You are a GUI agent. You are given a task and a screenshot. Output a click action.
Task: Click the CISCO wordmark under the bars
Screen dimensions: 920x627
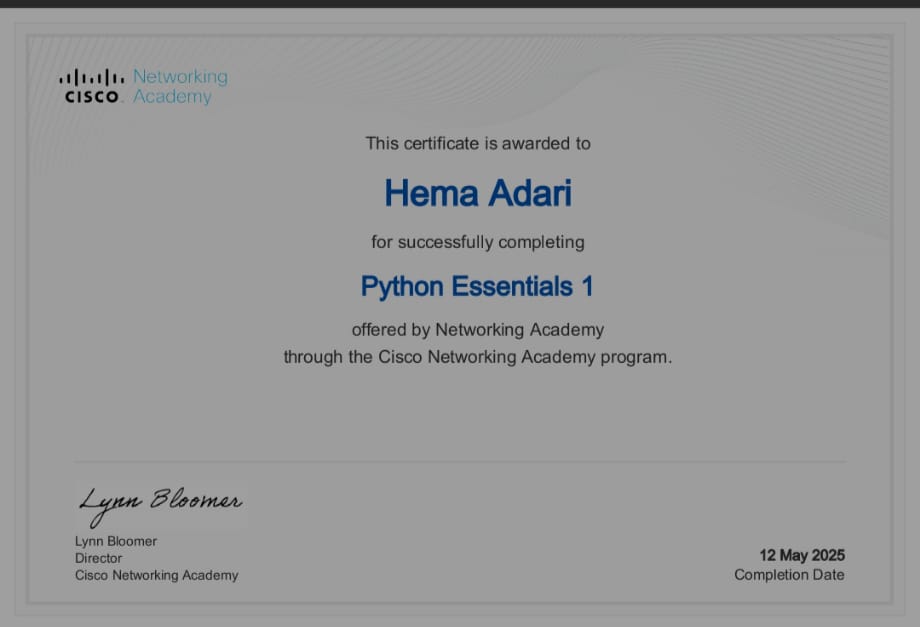(91, 97)
